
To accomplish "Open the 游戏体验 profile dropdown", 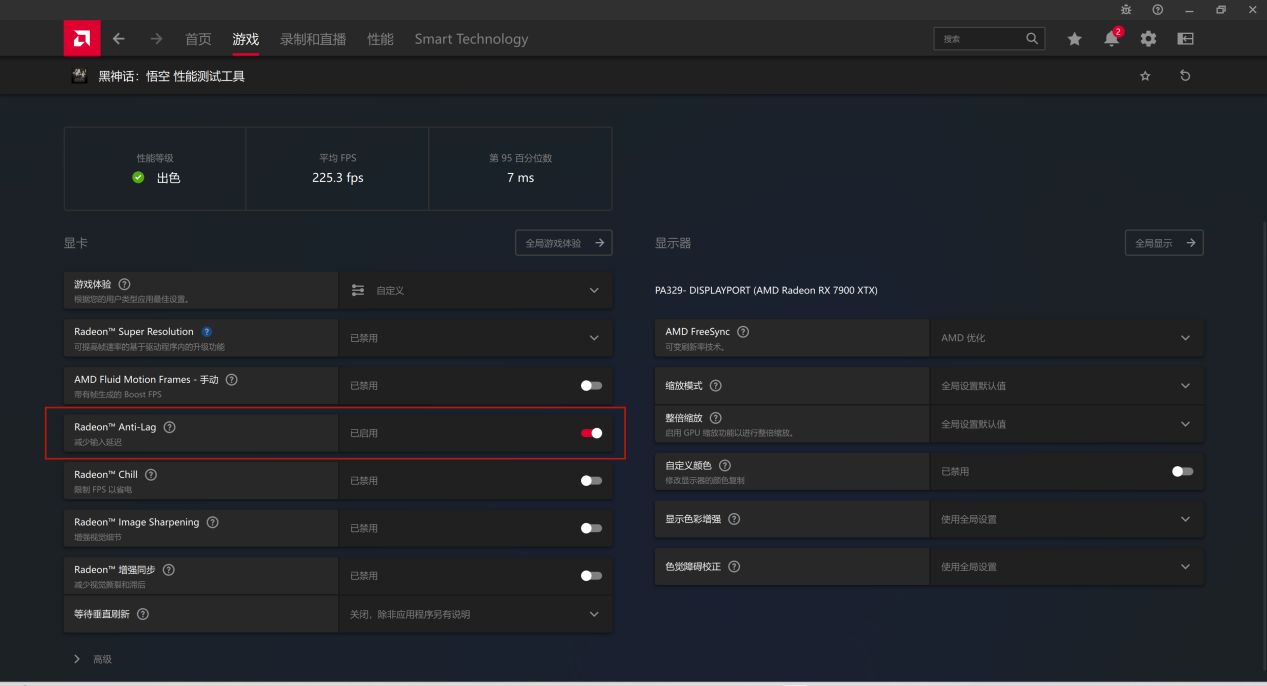I will (475, 290).
